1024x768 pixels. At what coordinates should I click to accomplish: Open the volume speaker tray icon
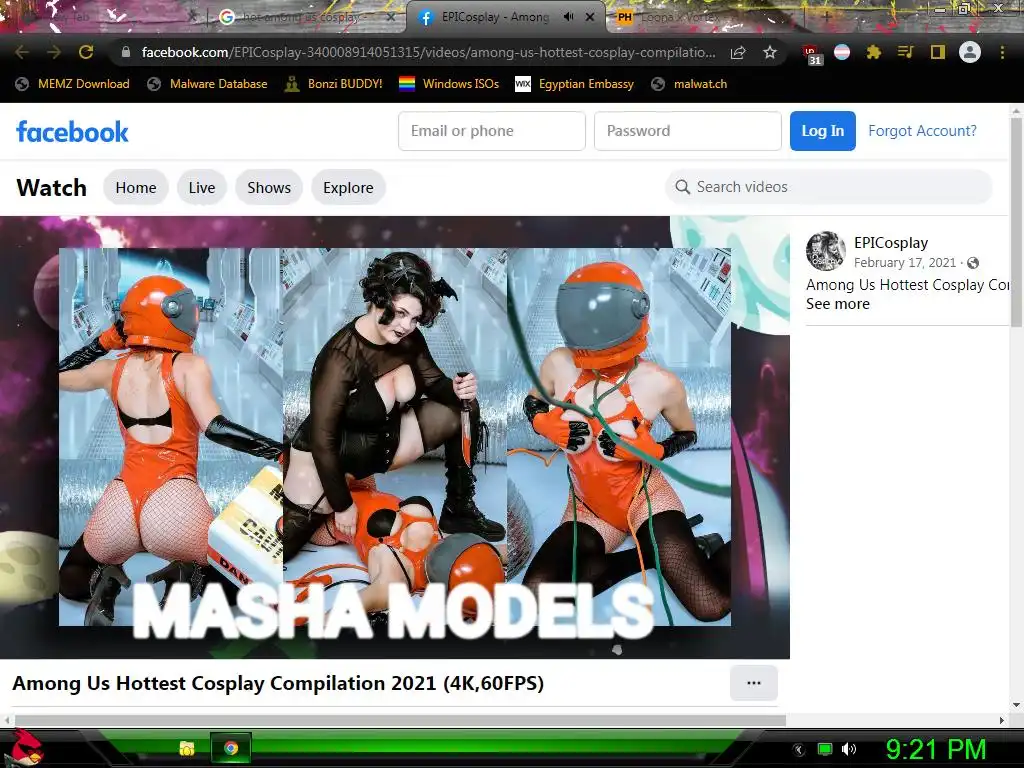[848, 749]
